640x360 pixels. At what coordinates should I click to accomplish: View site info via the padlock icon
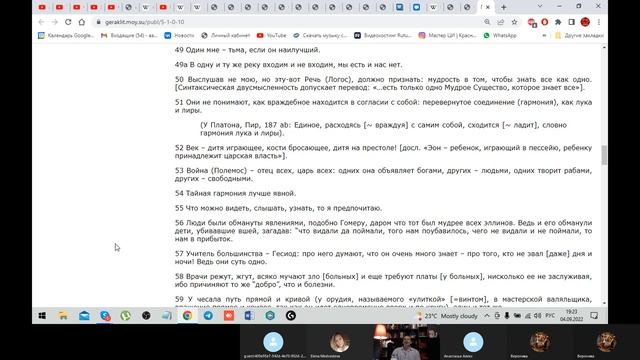tap(98, 22)
